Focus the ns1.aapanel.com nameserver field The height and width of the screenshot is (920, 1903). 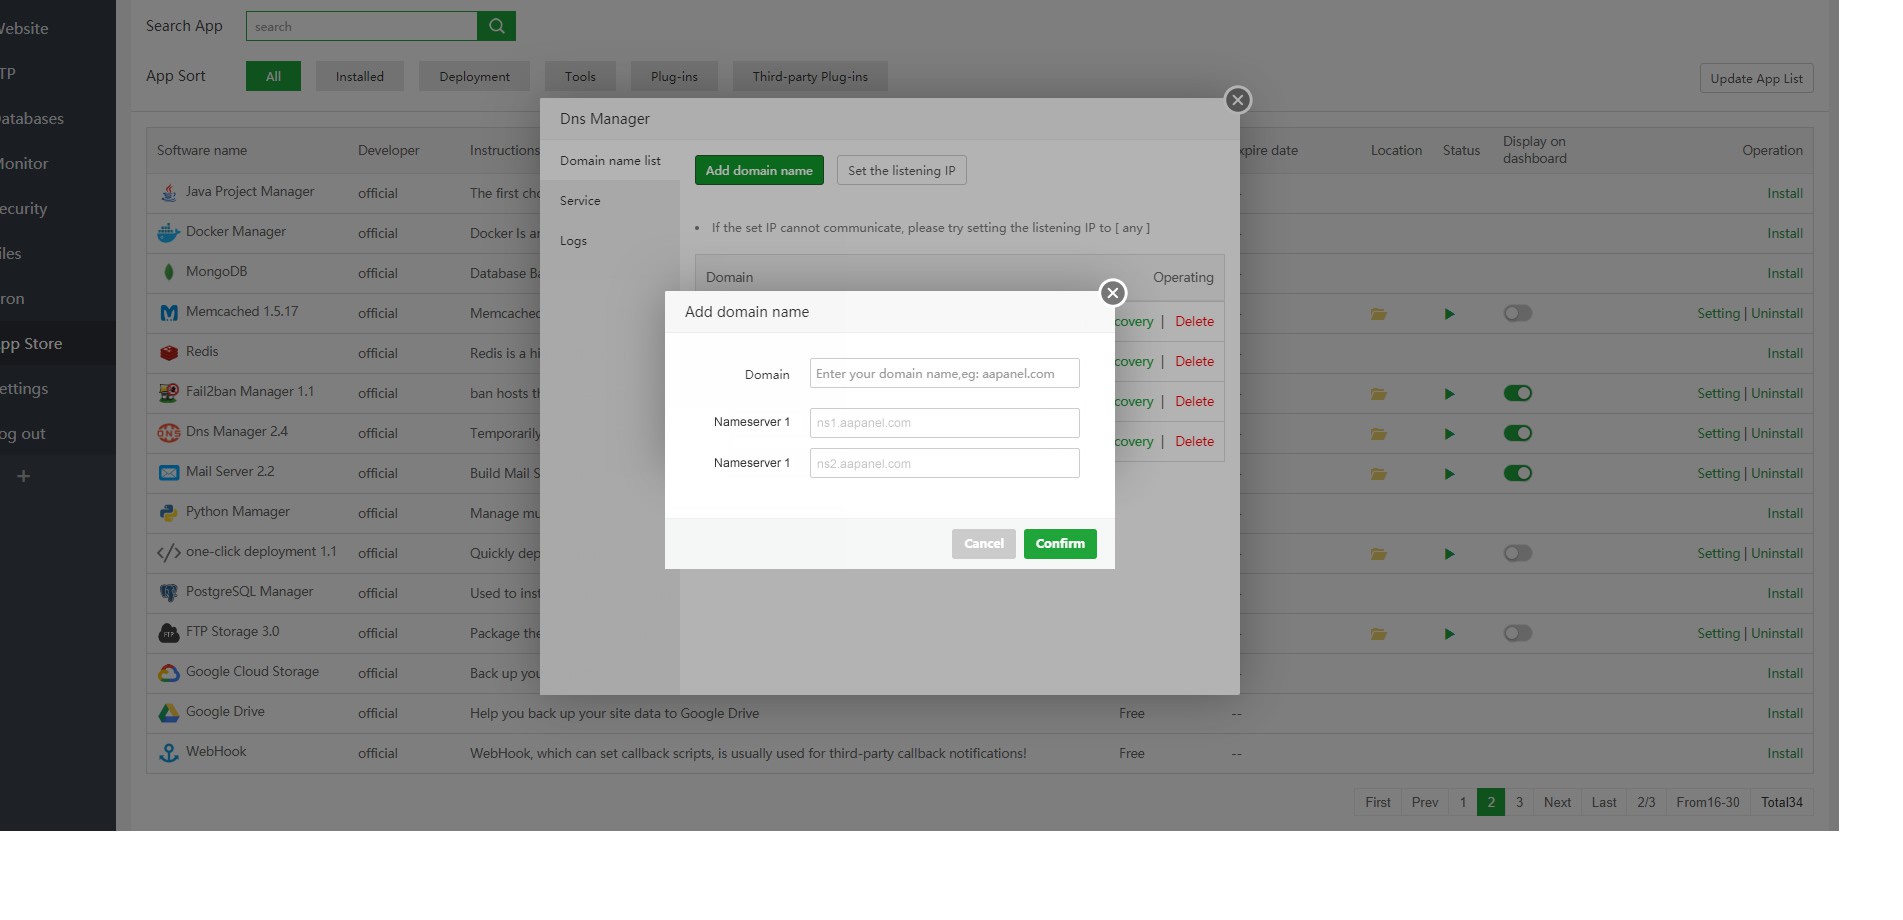(x=944, y=423)
